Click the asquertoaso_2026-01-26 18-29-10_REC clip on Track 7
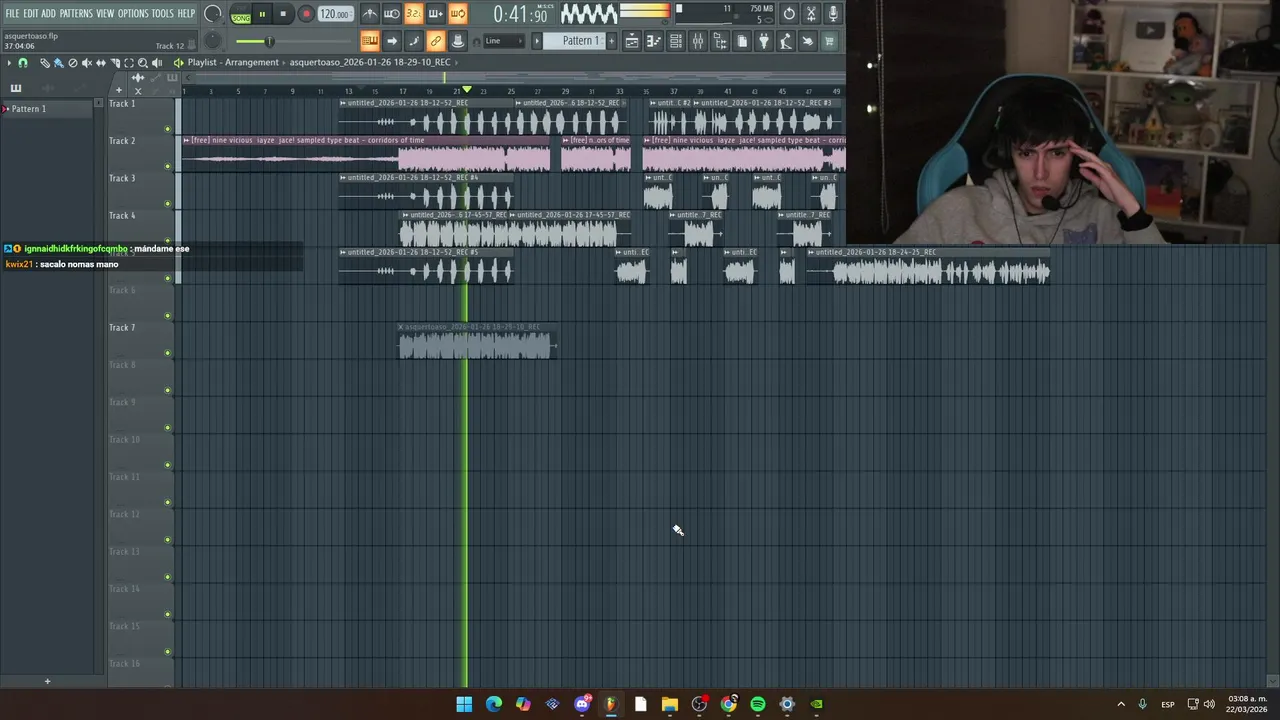Screen dimensions: 1280x720 point(477,342)
